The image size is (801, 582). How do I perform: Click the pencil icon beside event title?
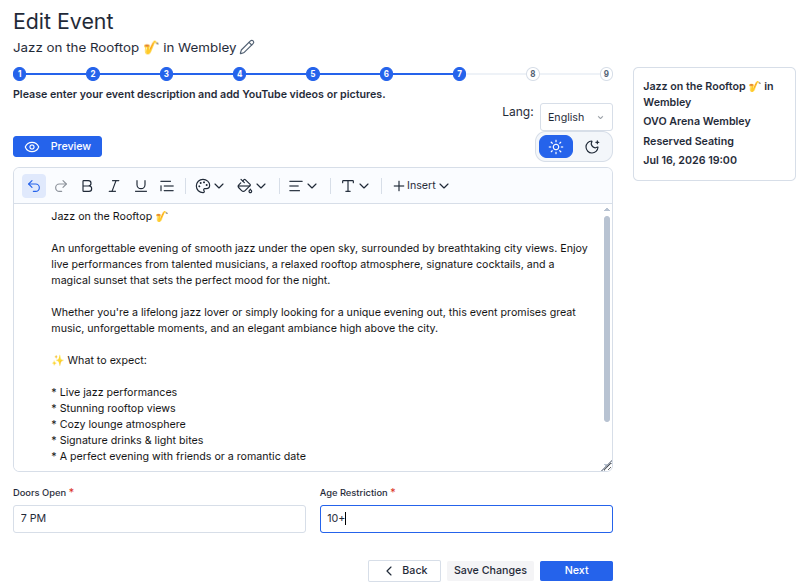click(x=247, y=47)
